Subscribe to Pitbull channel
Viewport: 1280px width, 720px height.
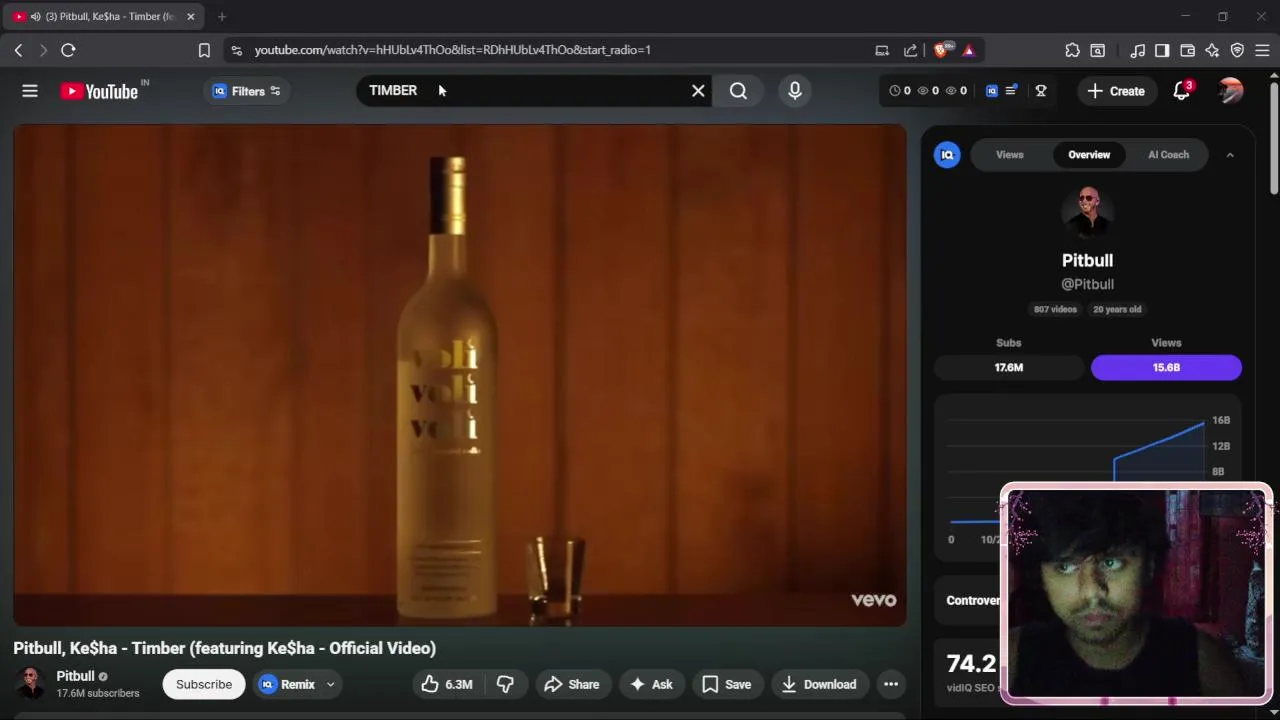pyautogui.click(x=204, y=684)
